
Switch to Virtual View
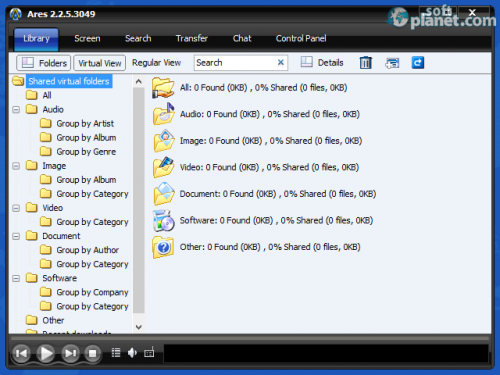pos(100,63)
